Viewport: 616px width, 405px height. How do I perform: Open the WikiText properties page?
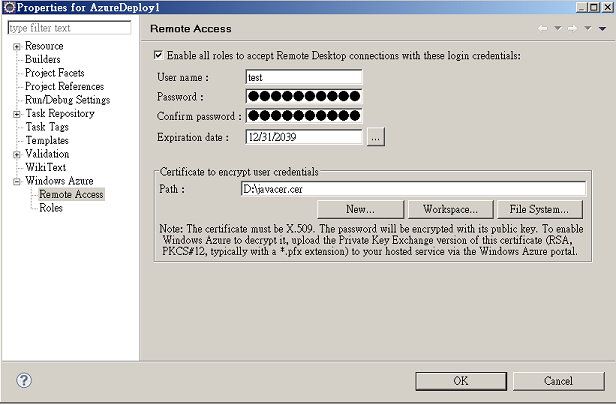[46, 167]
